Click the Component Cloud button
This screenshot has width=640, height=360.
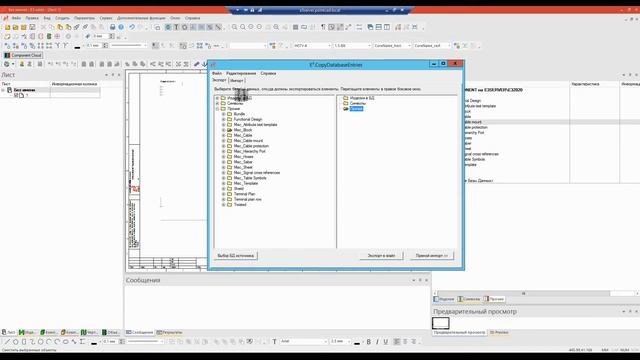click(x=23, y=55)
